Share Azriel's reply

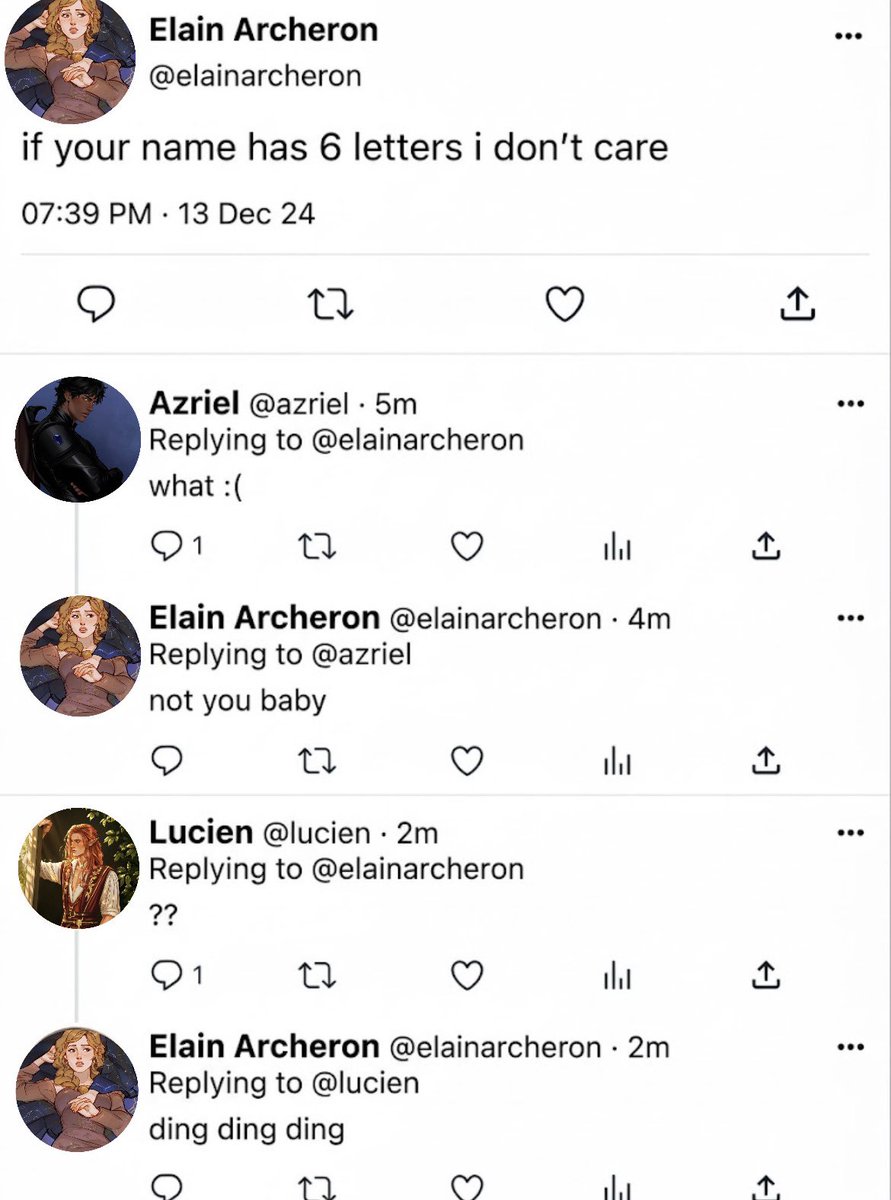pyautogui.click(x=765, y=545)
